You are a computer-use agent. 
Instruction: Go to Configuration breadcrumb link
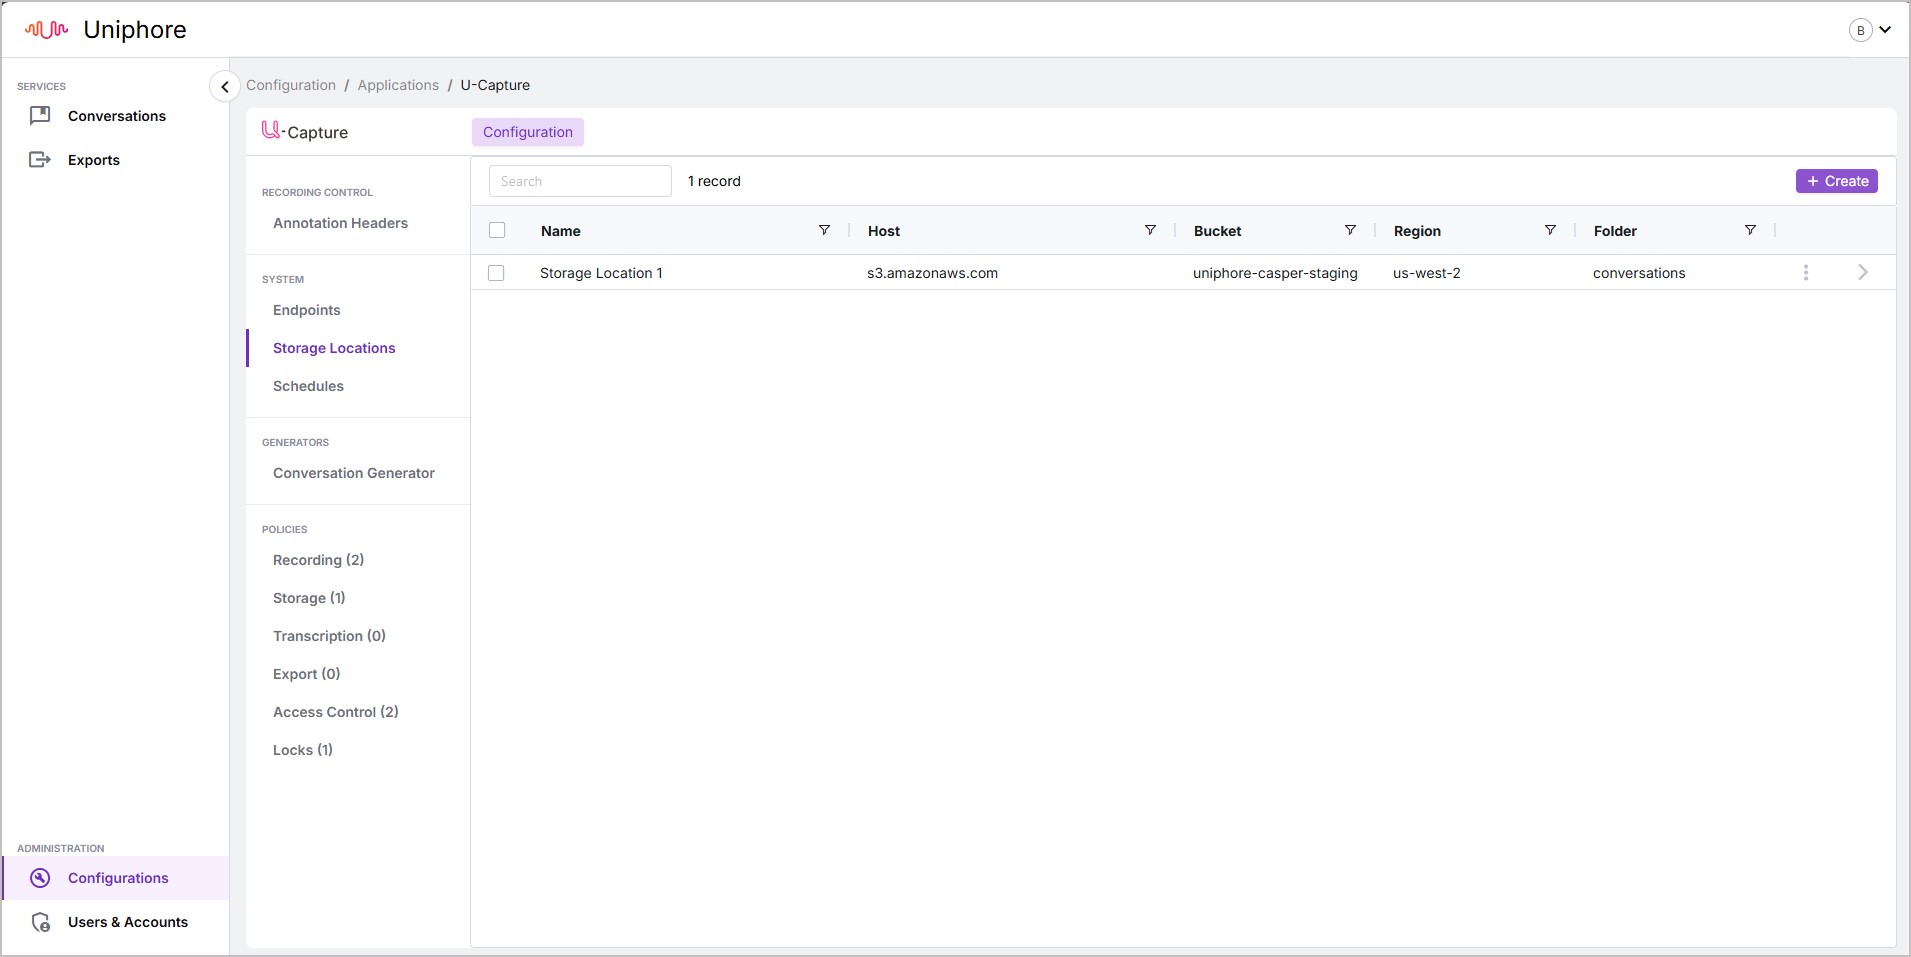tap(291, 85)
